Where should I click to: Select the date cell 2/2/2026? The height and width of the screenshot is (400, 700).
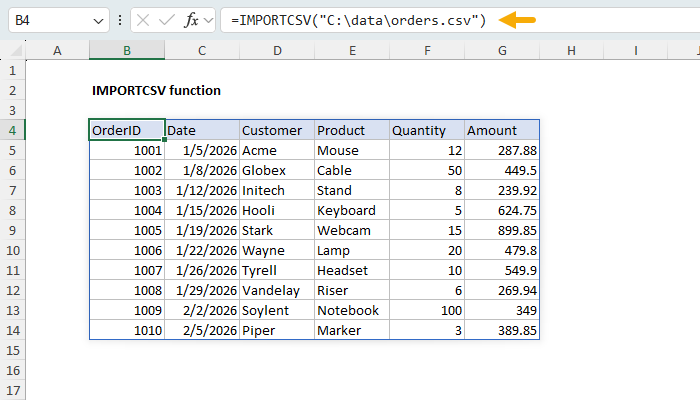click(202, 310)
